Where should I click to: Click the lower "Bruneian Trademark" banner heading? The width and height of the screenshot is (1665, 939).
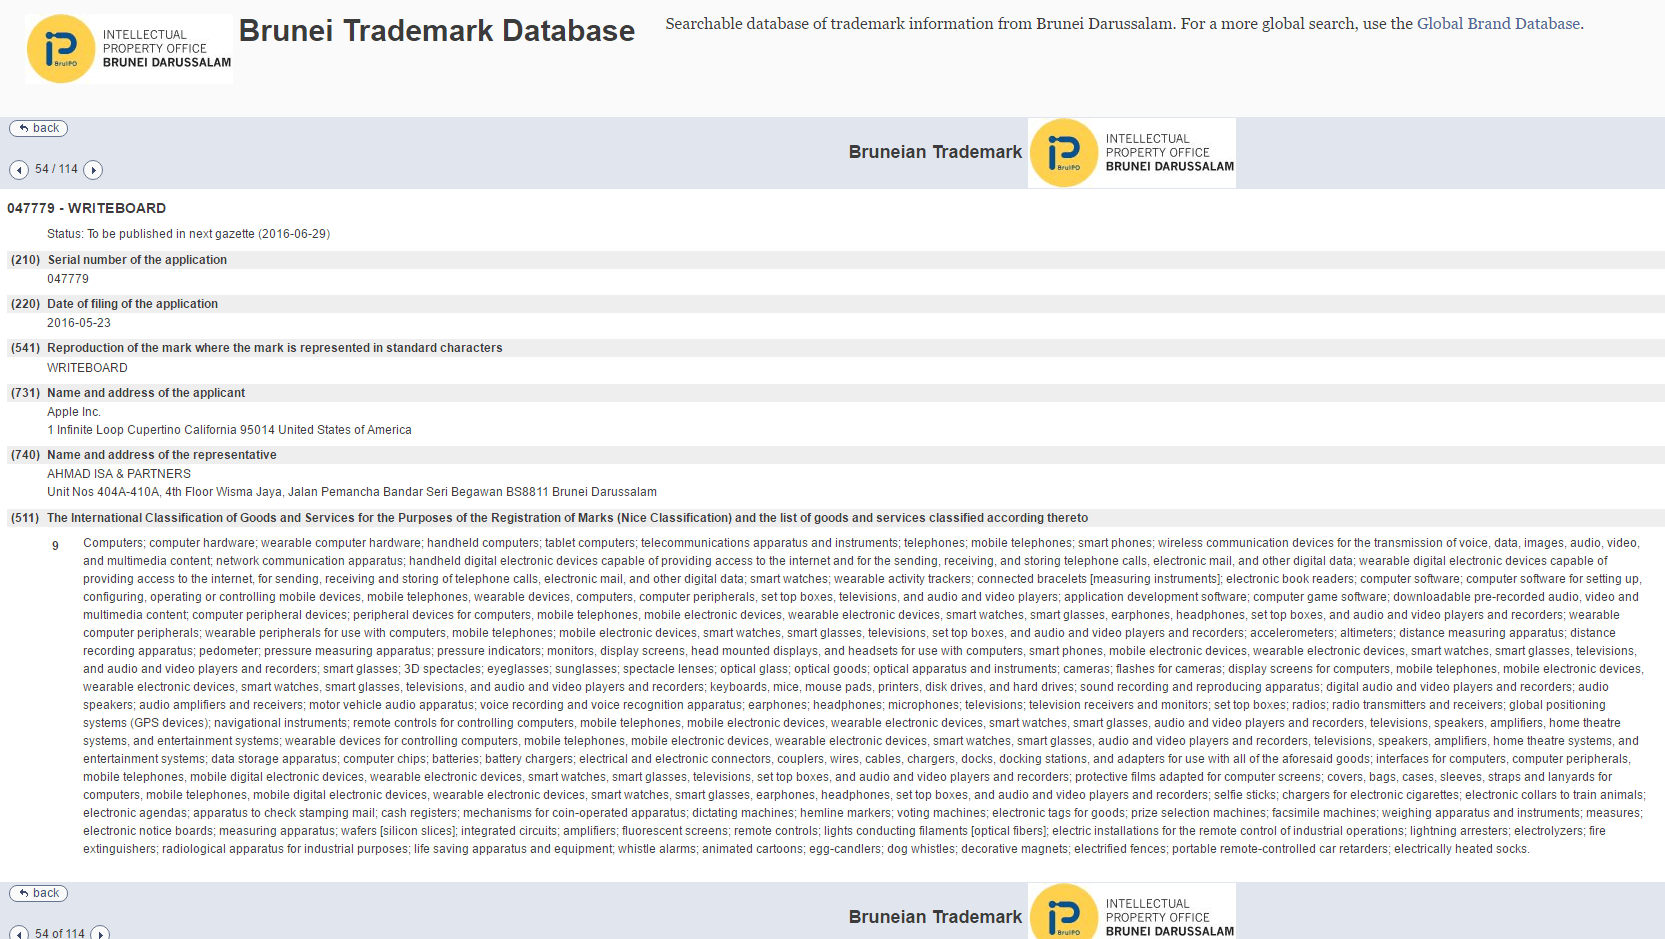click(x=935, y=917)
